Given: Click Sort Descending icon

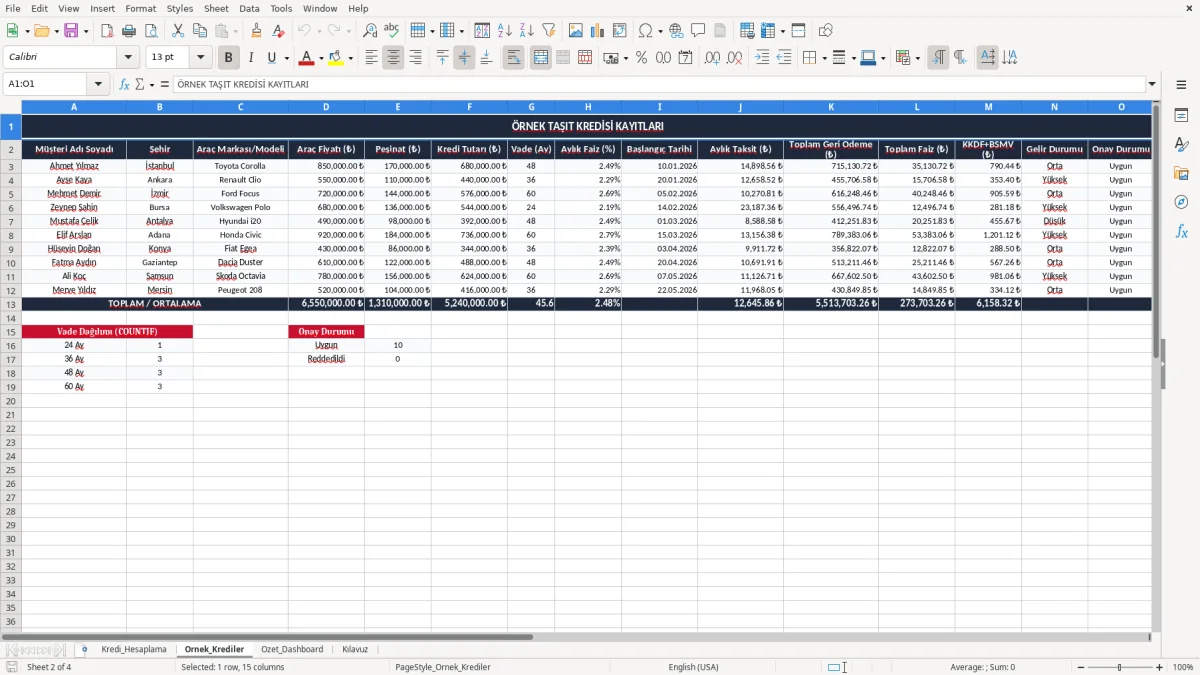Looking at the screenshot, I should tap(527, 31).
